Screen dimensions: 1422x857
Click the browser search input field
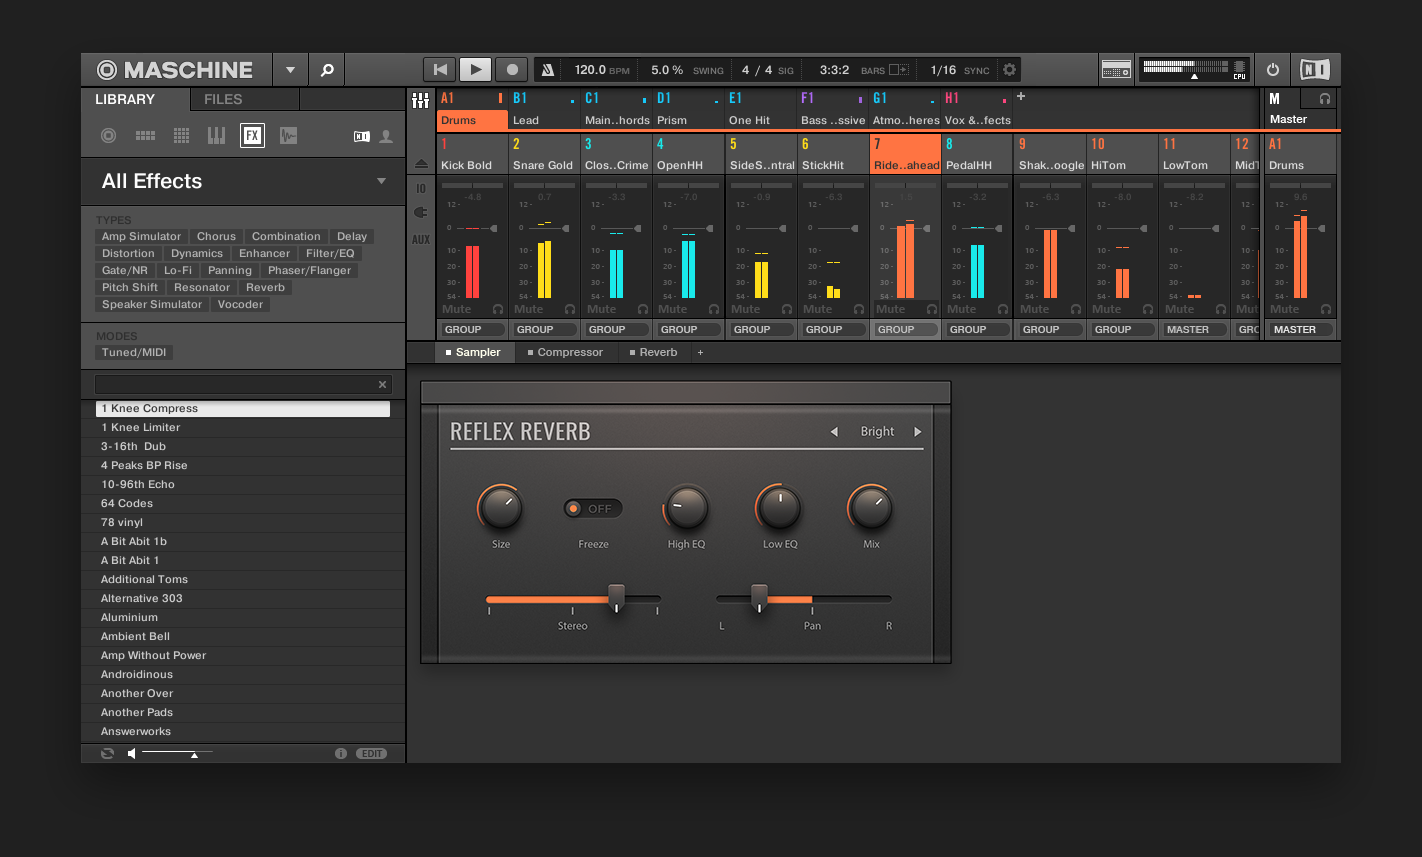tap(242, 384)
